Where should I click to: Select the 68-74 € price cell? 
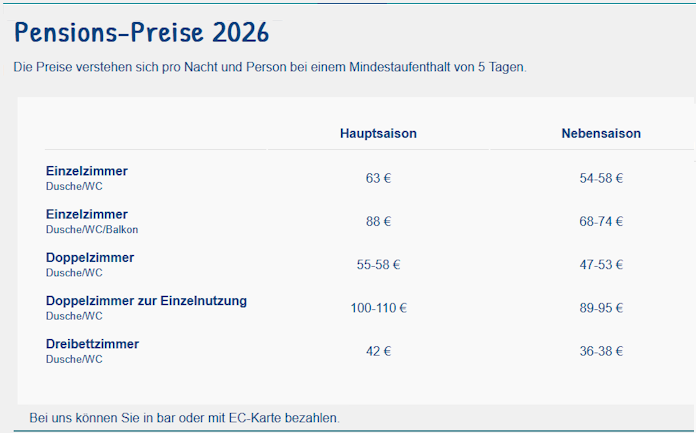601,221
